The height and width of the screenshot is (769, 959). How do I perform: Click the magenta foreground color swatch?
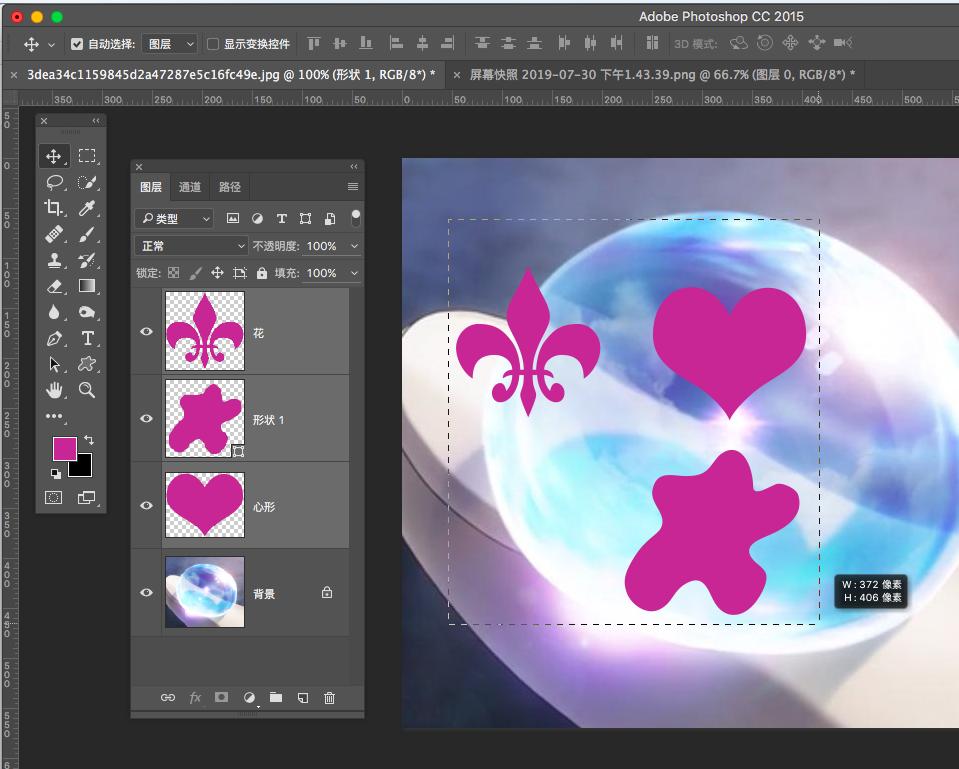point(64,448)
